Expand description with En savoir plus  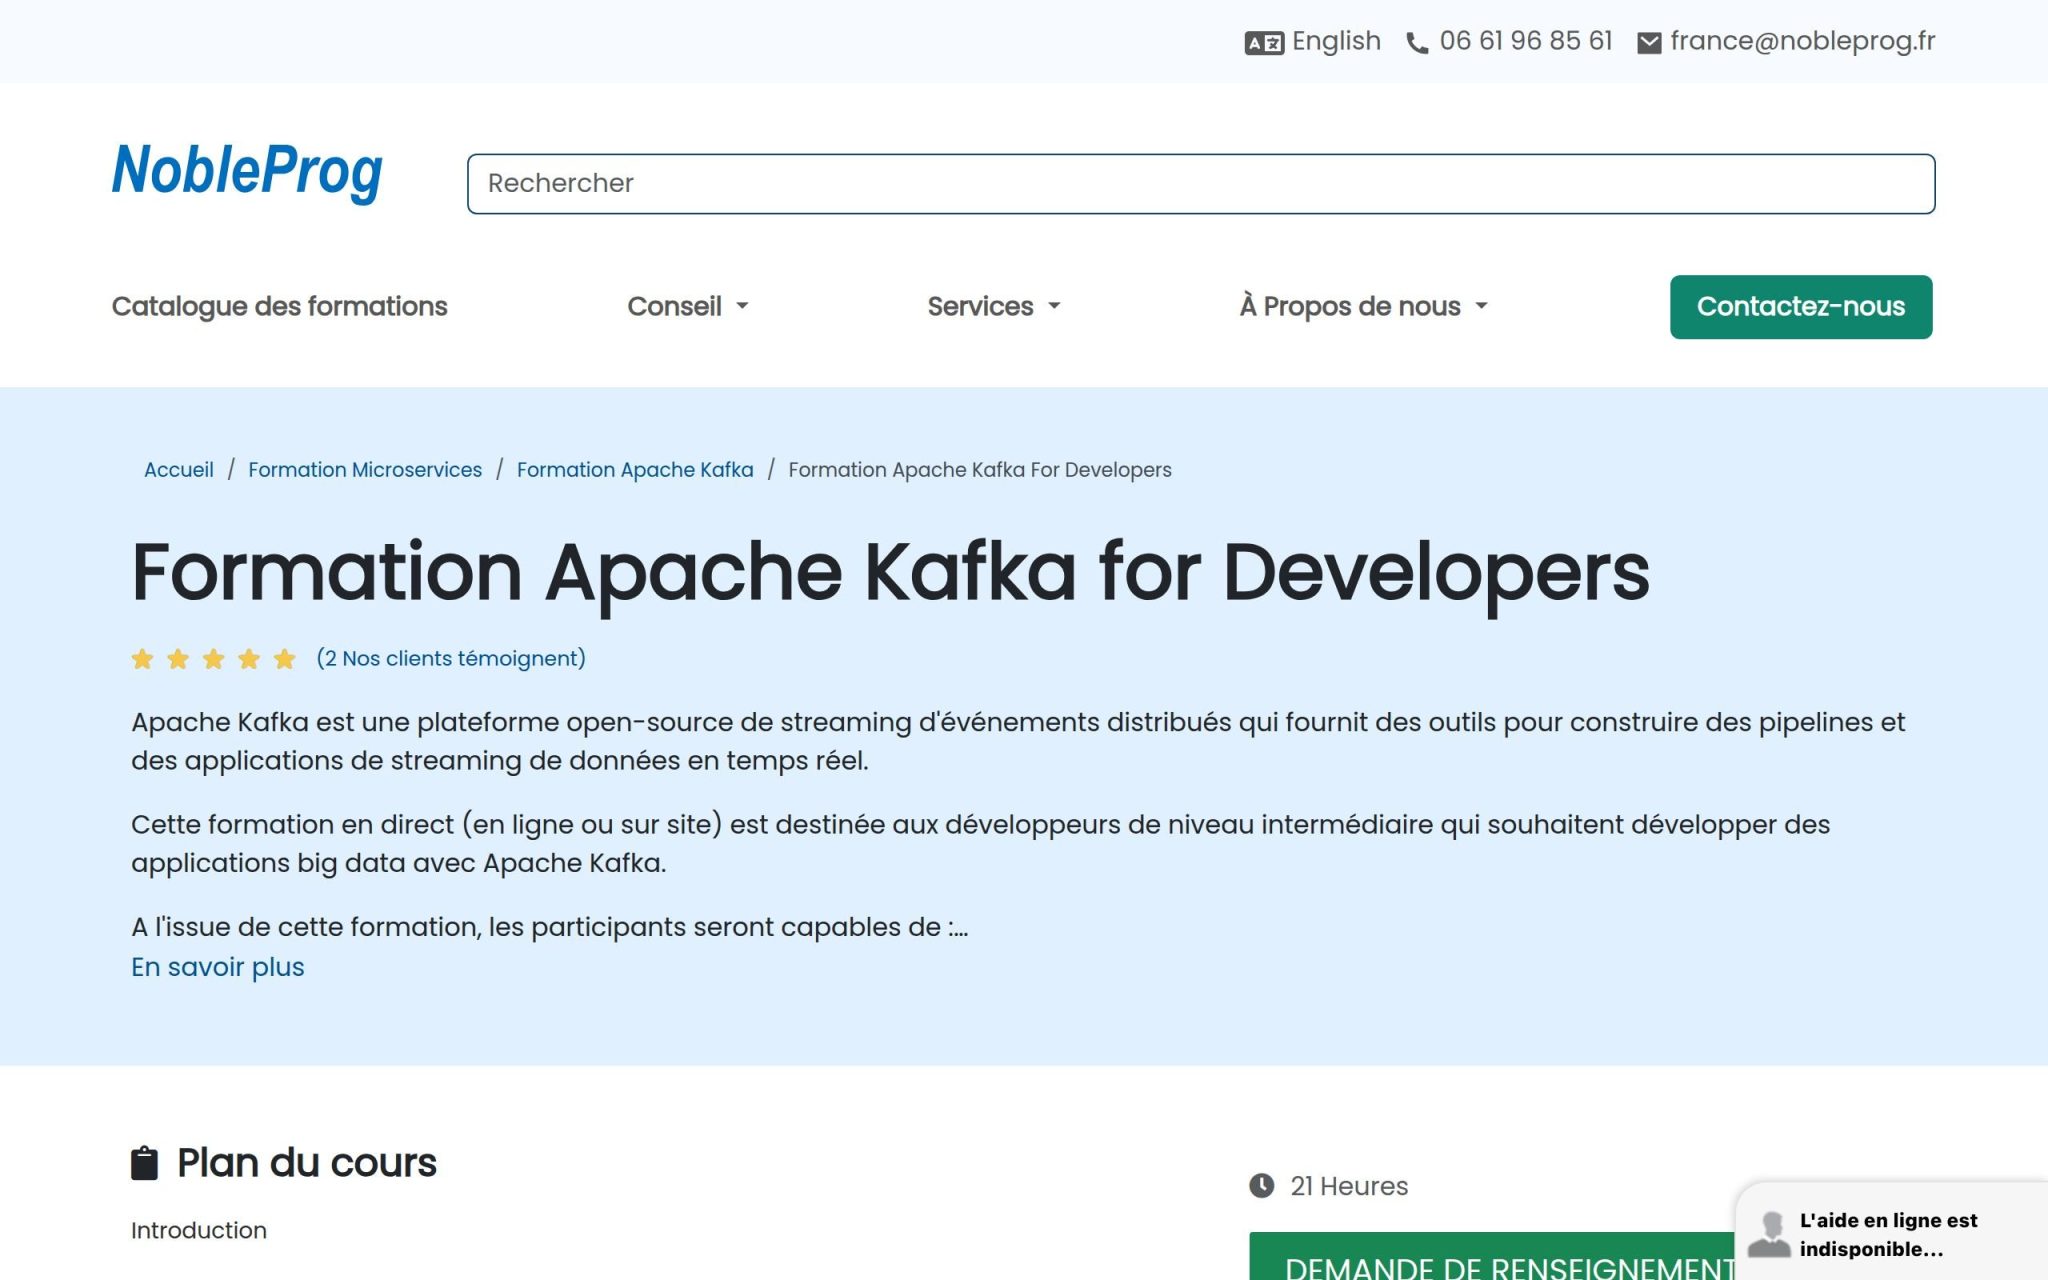pos(218,967)
